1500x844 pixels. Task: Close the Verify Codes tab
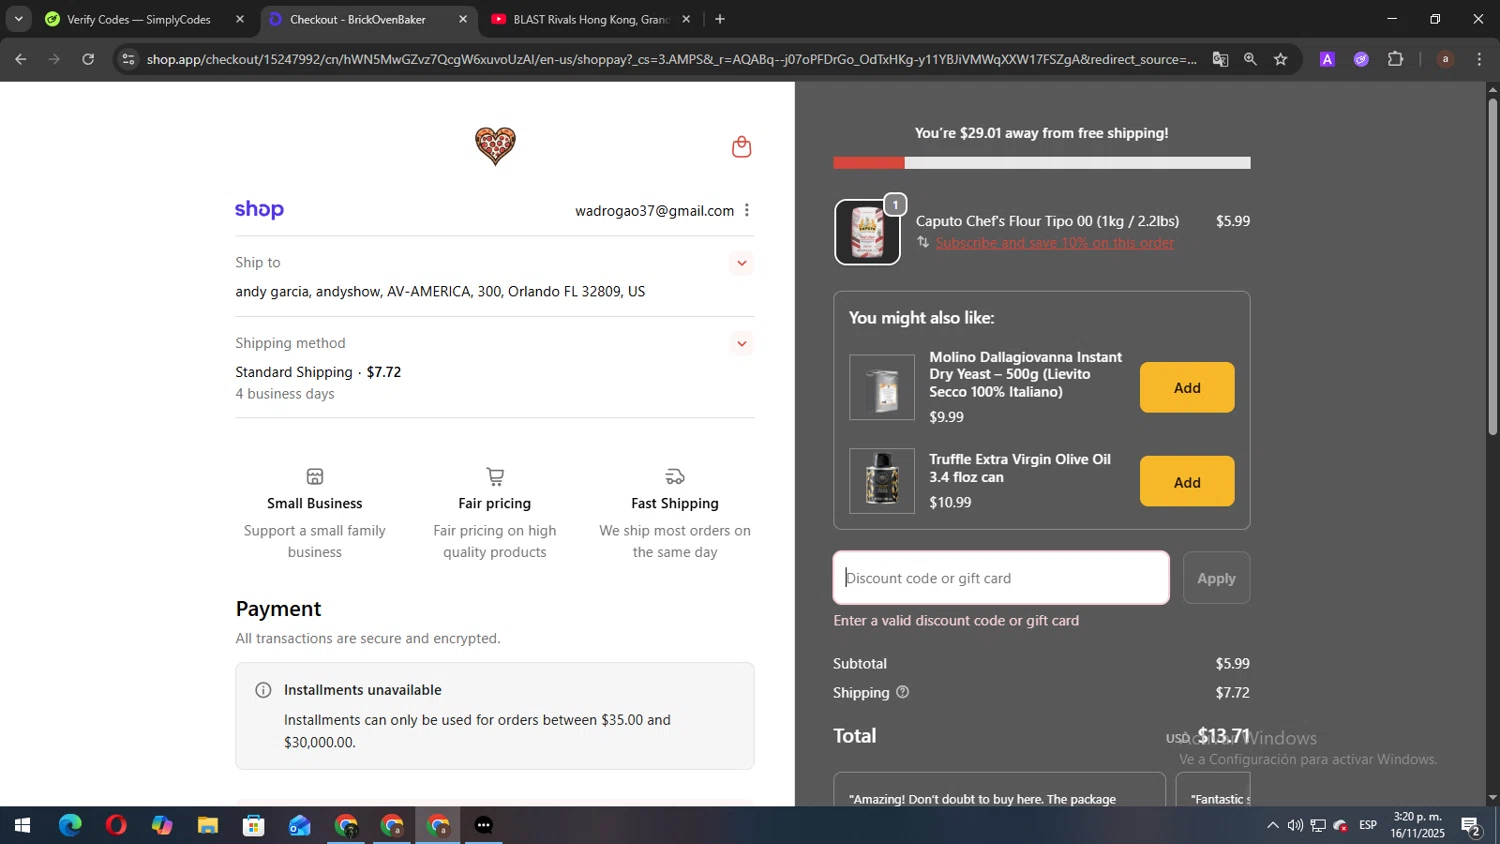tap(240, 19)
